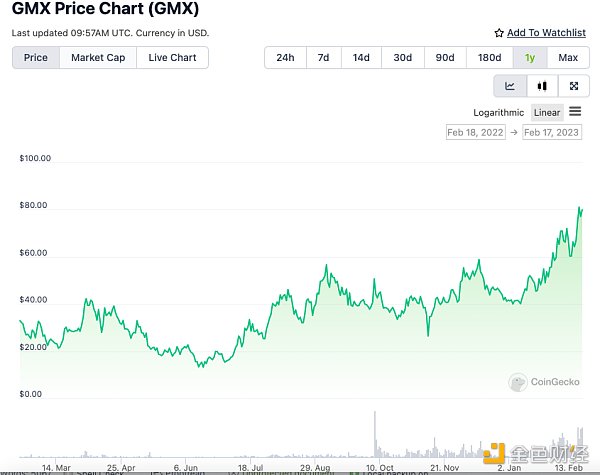The width and height of the screenshot is (600, 475).
Task: Set range to 90d
Action: click(445, 58)
